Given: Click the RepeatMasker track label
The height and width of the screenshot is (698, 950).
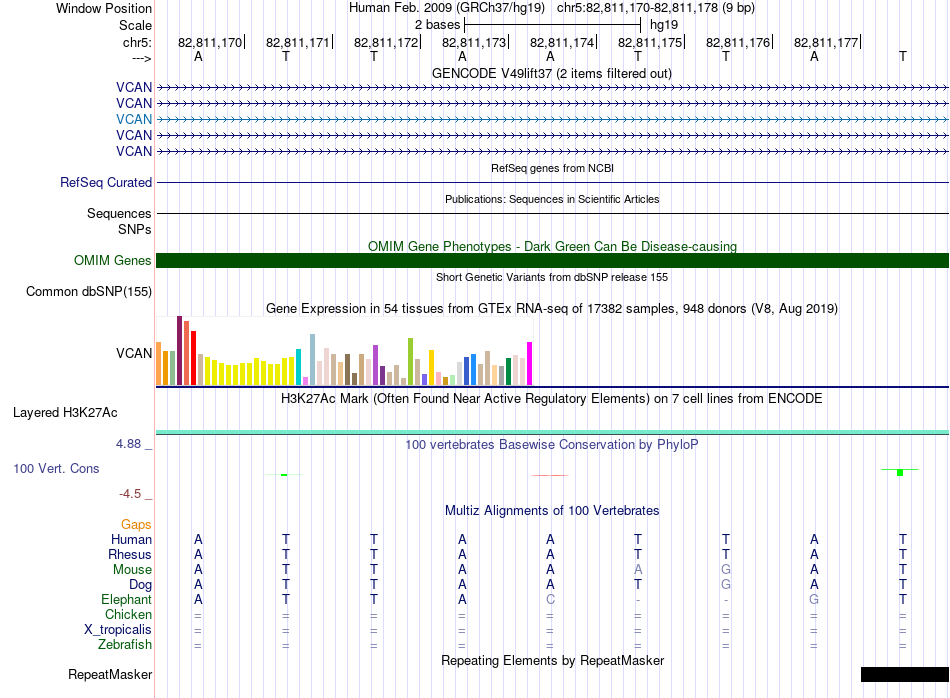Looking at the screenshot, I should [x=110, y=674].
